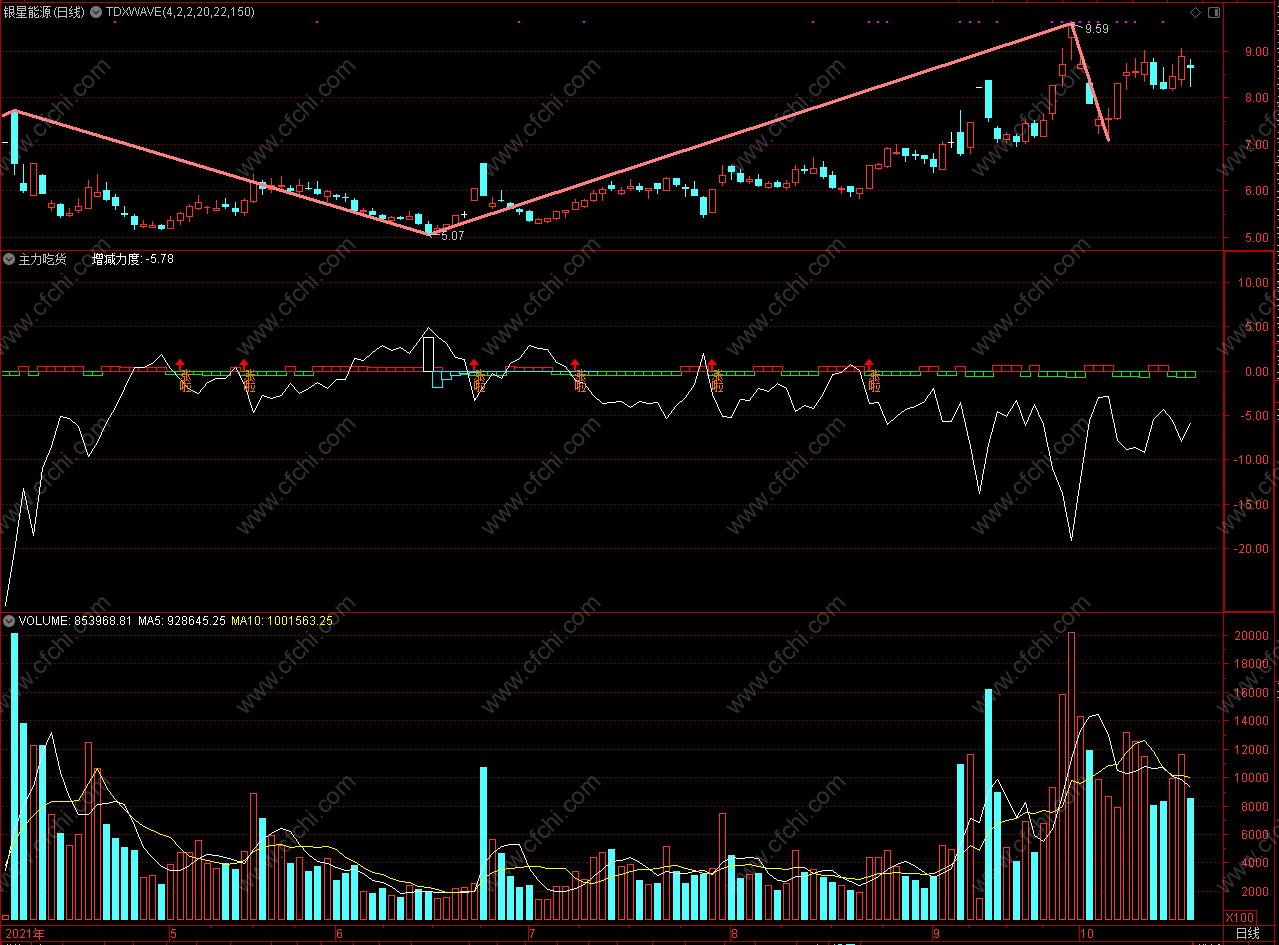
Task: Click the 主力吃货 indicator name
Action: click(x=43, y=259)
